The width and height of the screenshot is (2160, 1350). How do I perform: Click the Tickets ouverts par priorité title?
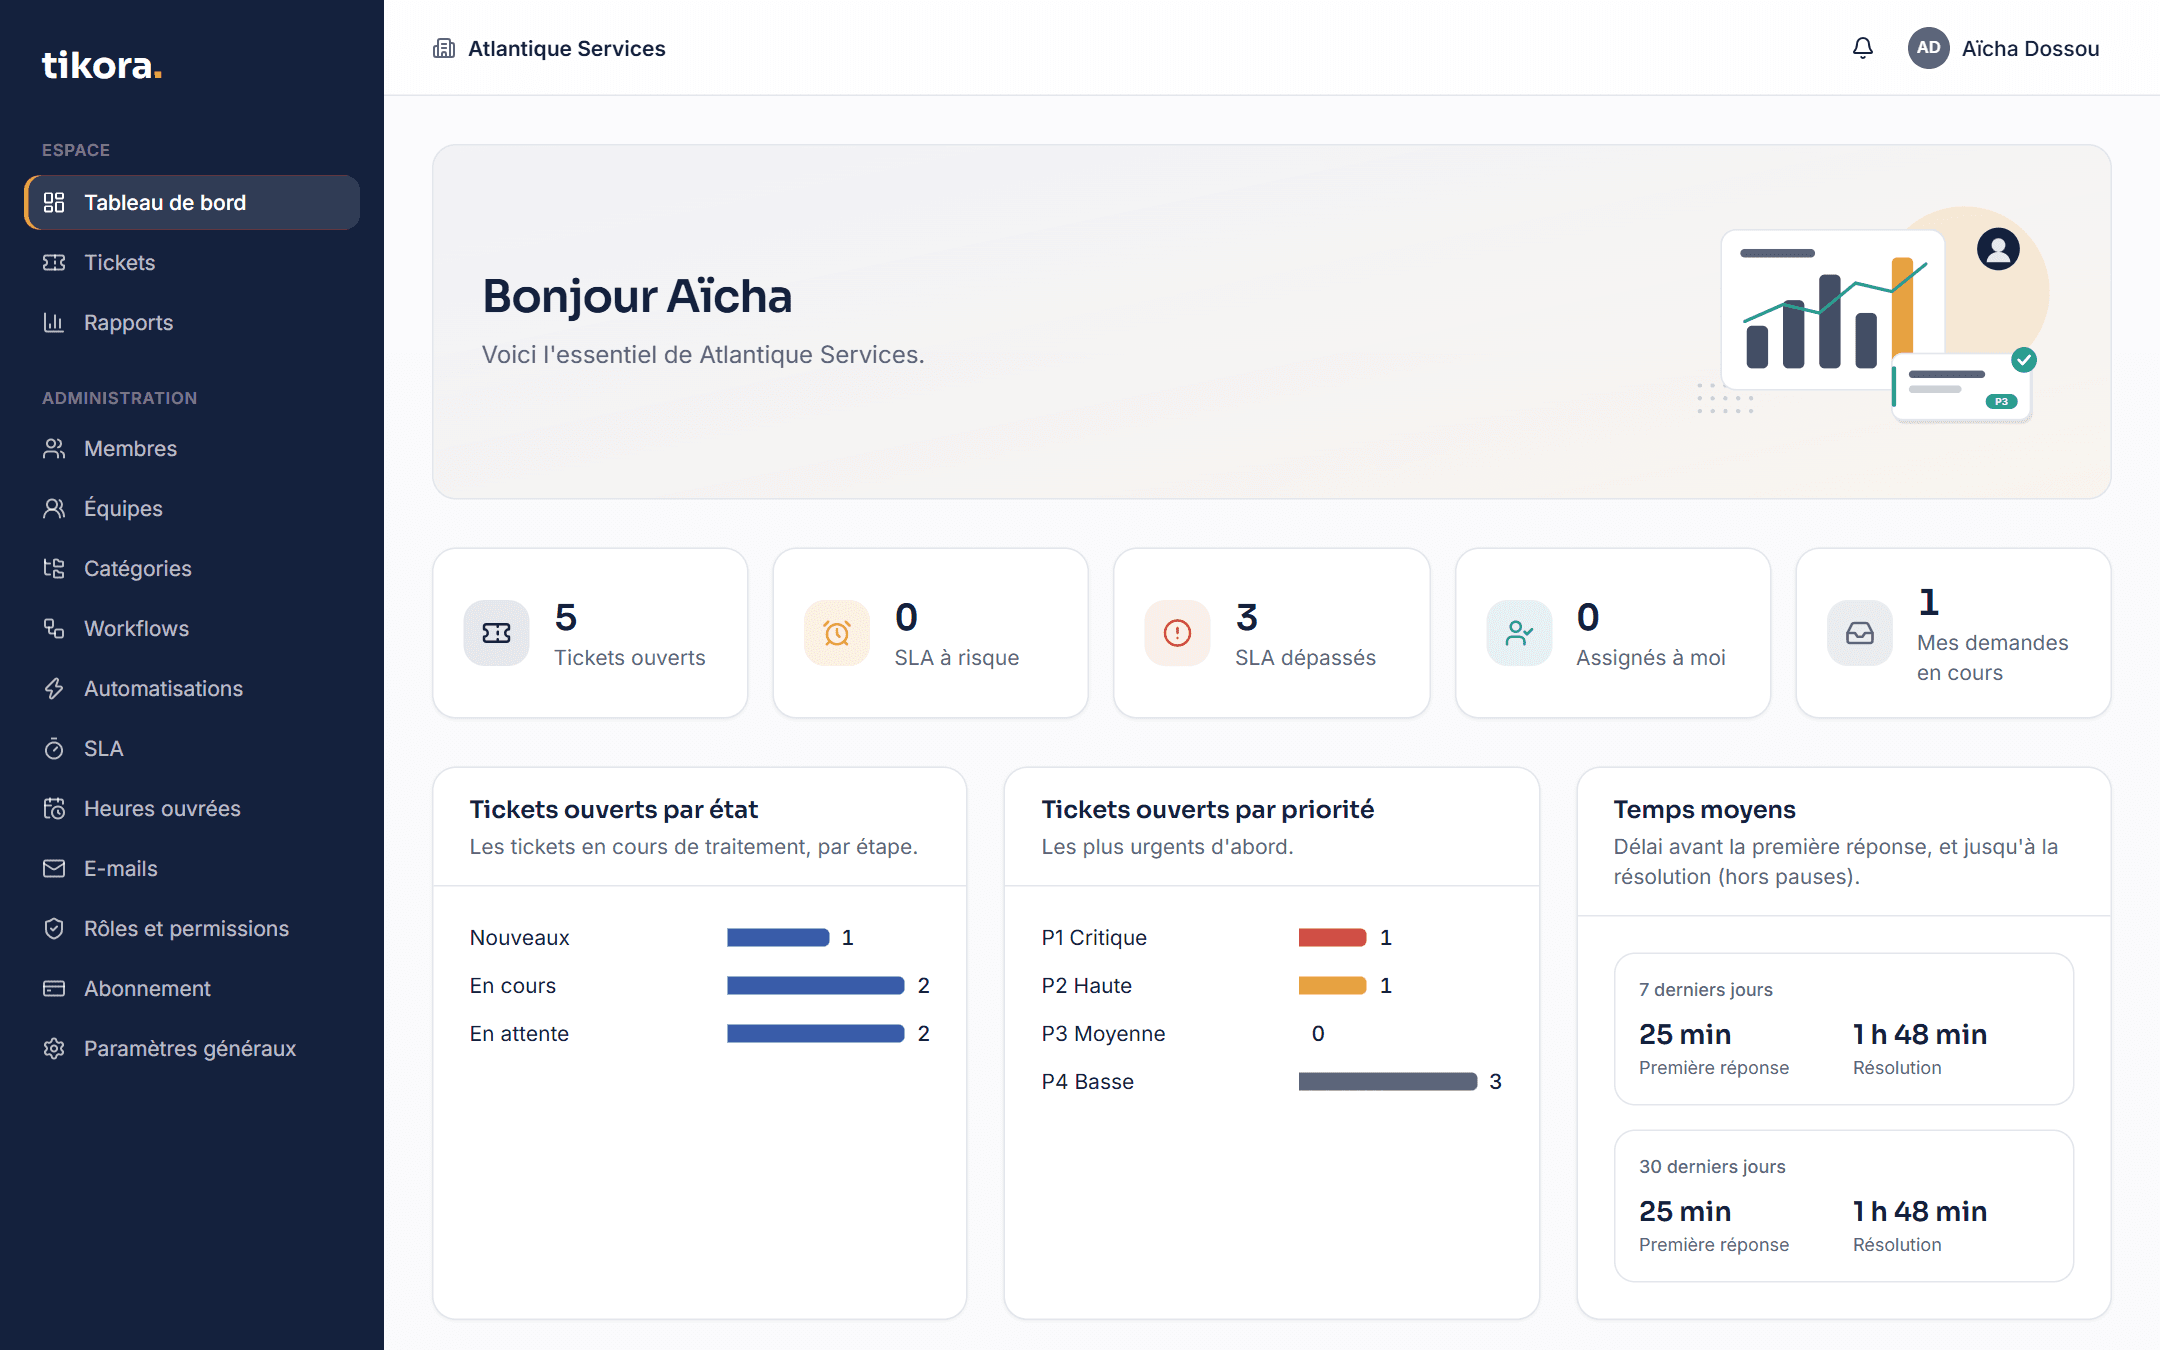click(x=1207, y=810)
